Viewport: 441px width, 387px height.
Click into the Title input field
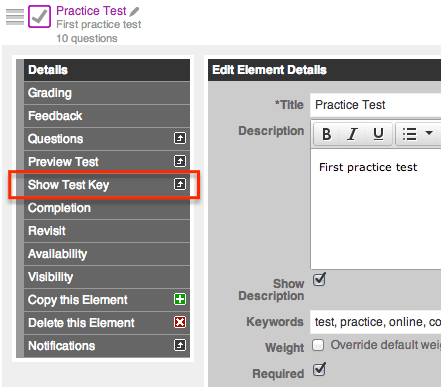point(376,105)
